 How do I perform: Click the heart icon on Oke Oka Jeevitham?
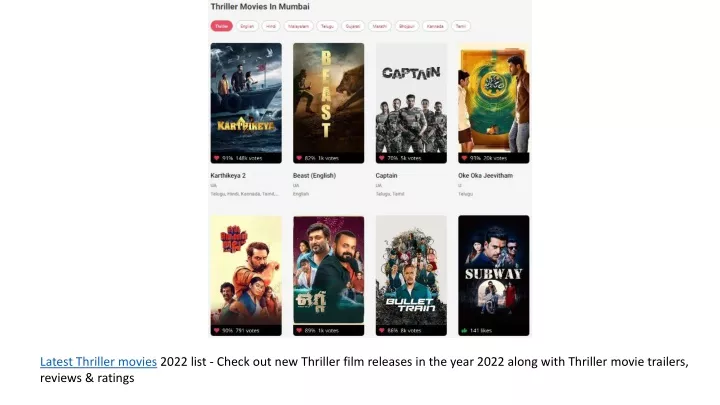click(464, 158)
